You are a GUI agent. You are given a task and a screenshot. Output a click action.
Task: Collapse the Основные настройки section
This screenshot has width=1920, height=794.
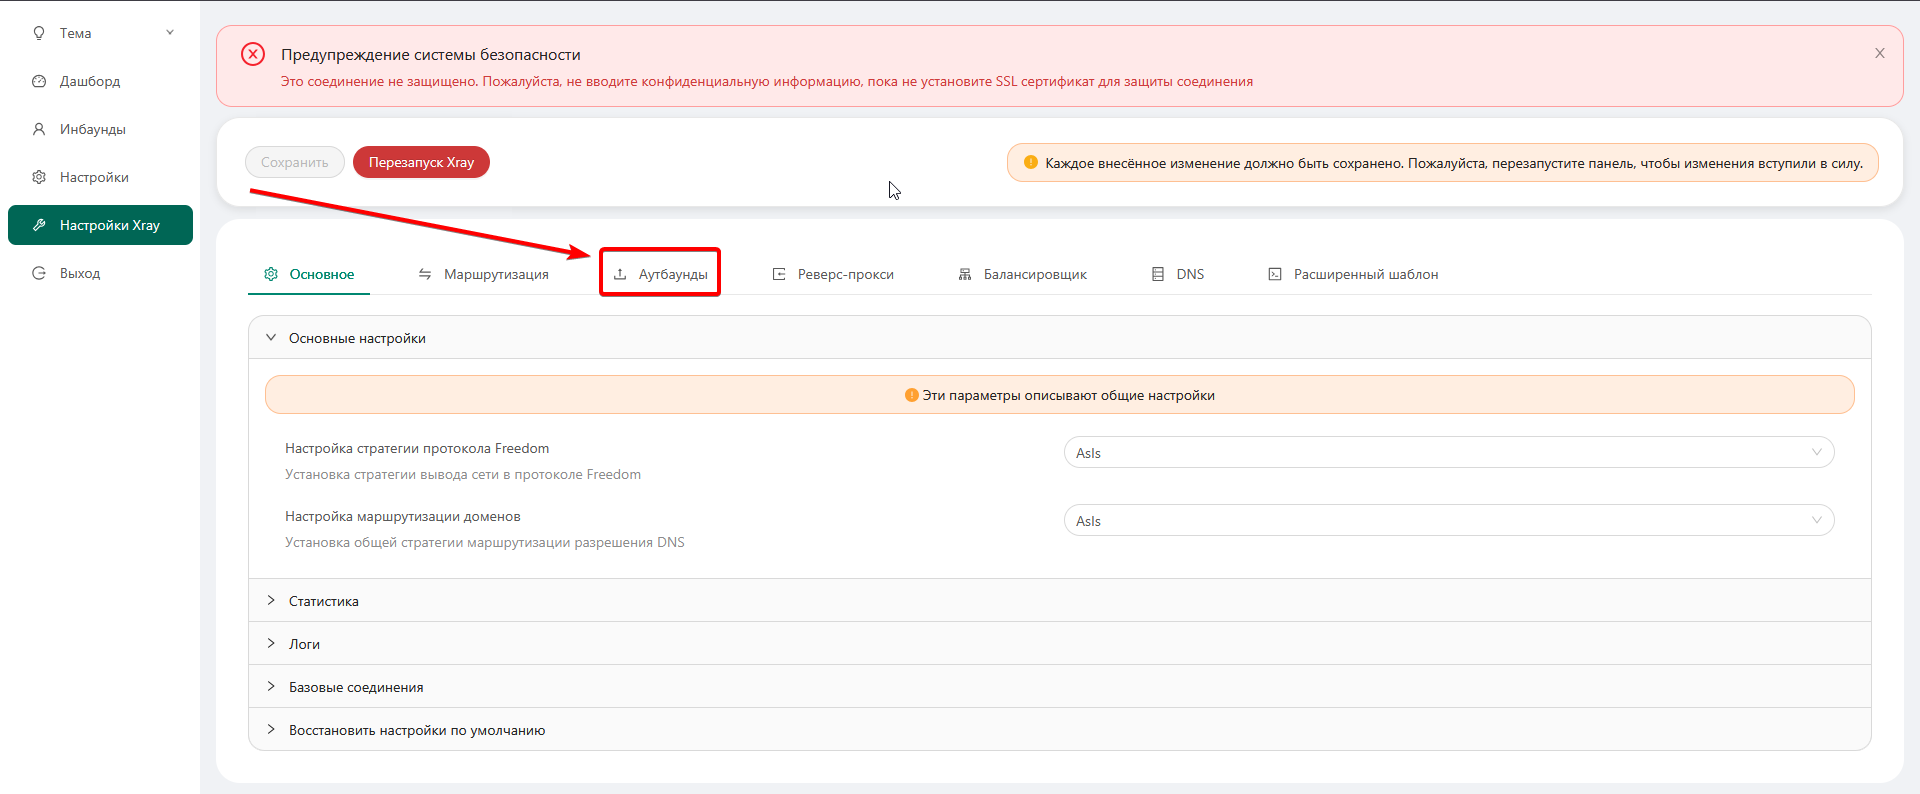point(356,338)
